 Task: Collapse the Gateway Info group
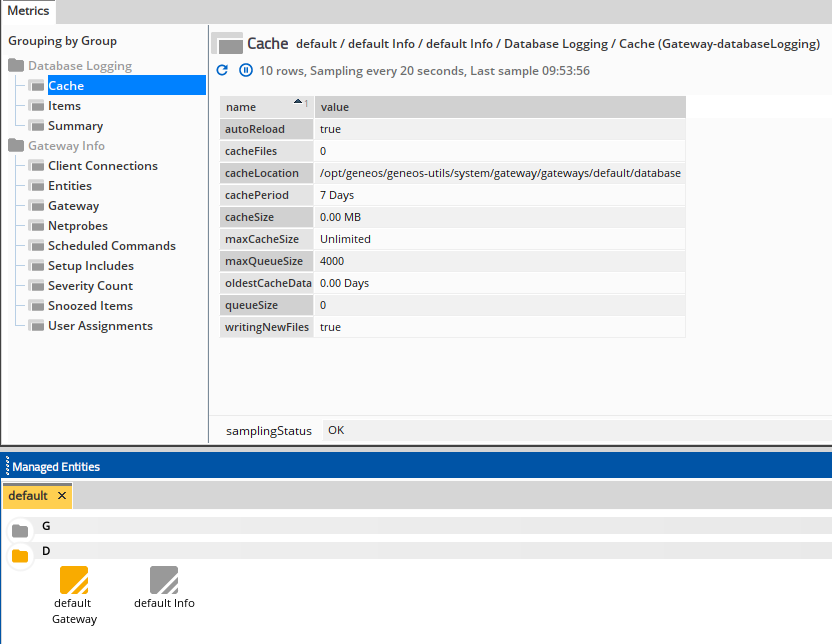(x=66, y=146)
